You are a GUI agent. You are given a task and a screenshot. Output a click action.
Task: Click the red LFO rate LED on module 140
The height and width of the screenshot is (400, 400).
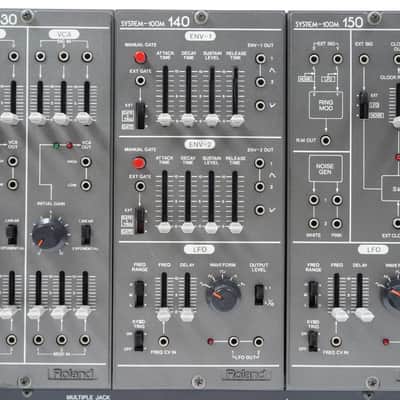coord(211,341)
